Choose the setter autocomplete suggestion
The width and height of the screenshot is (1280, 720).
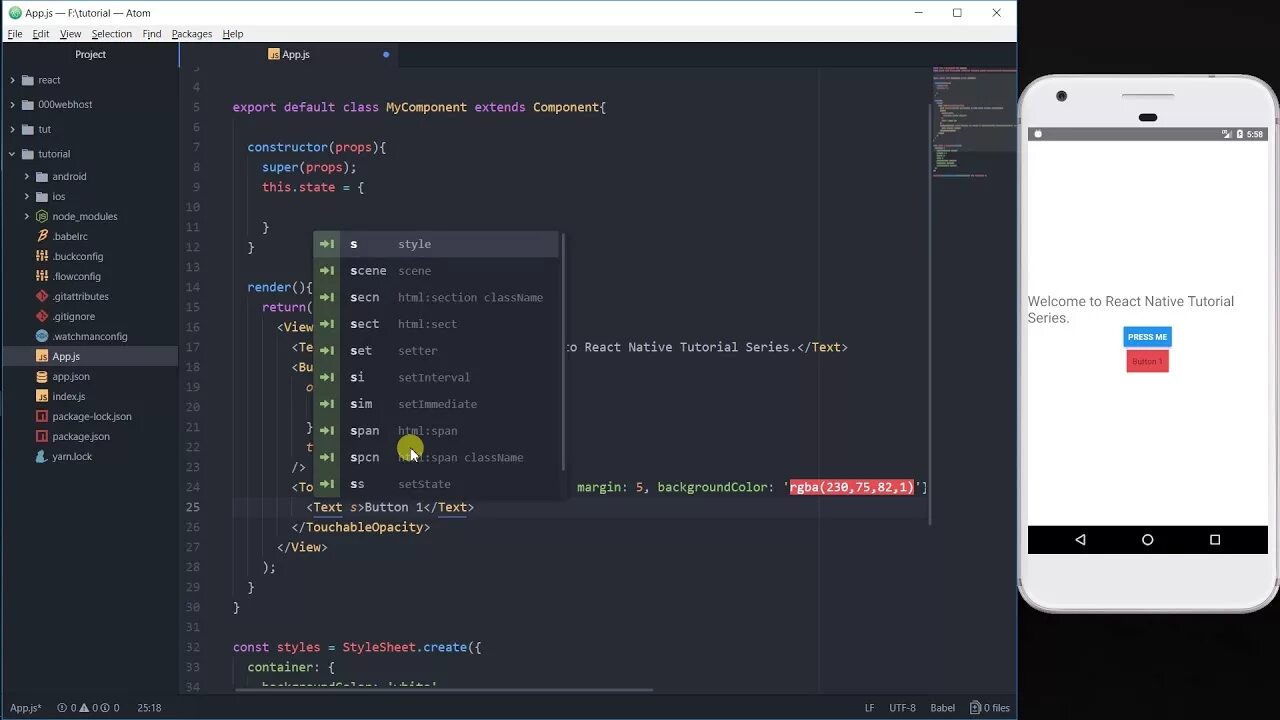click(x=436, y=351)
